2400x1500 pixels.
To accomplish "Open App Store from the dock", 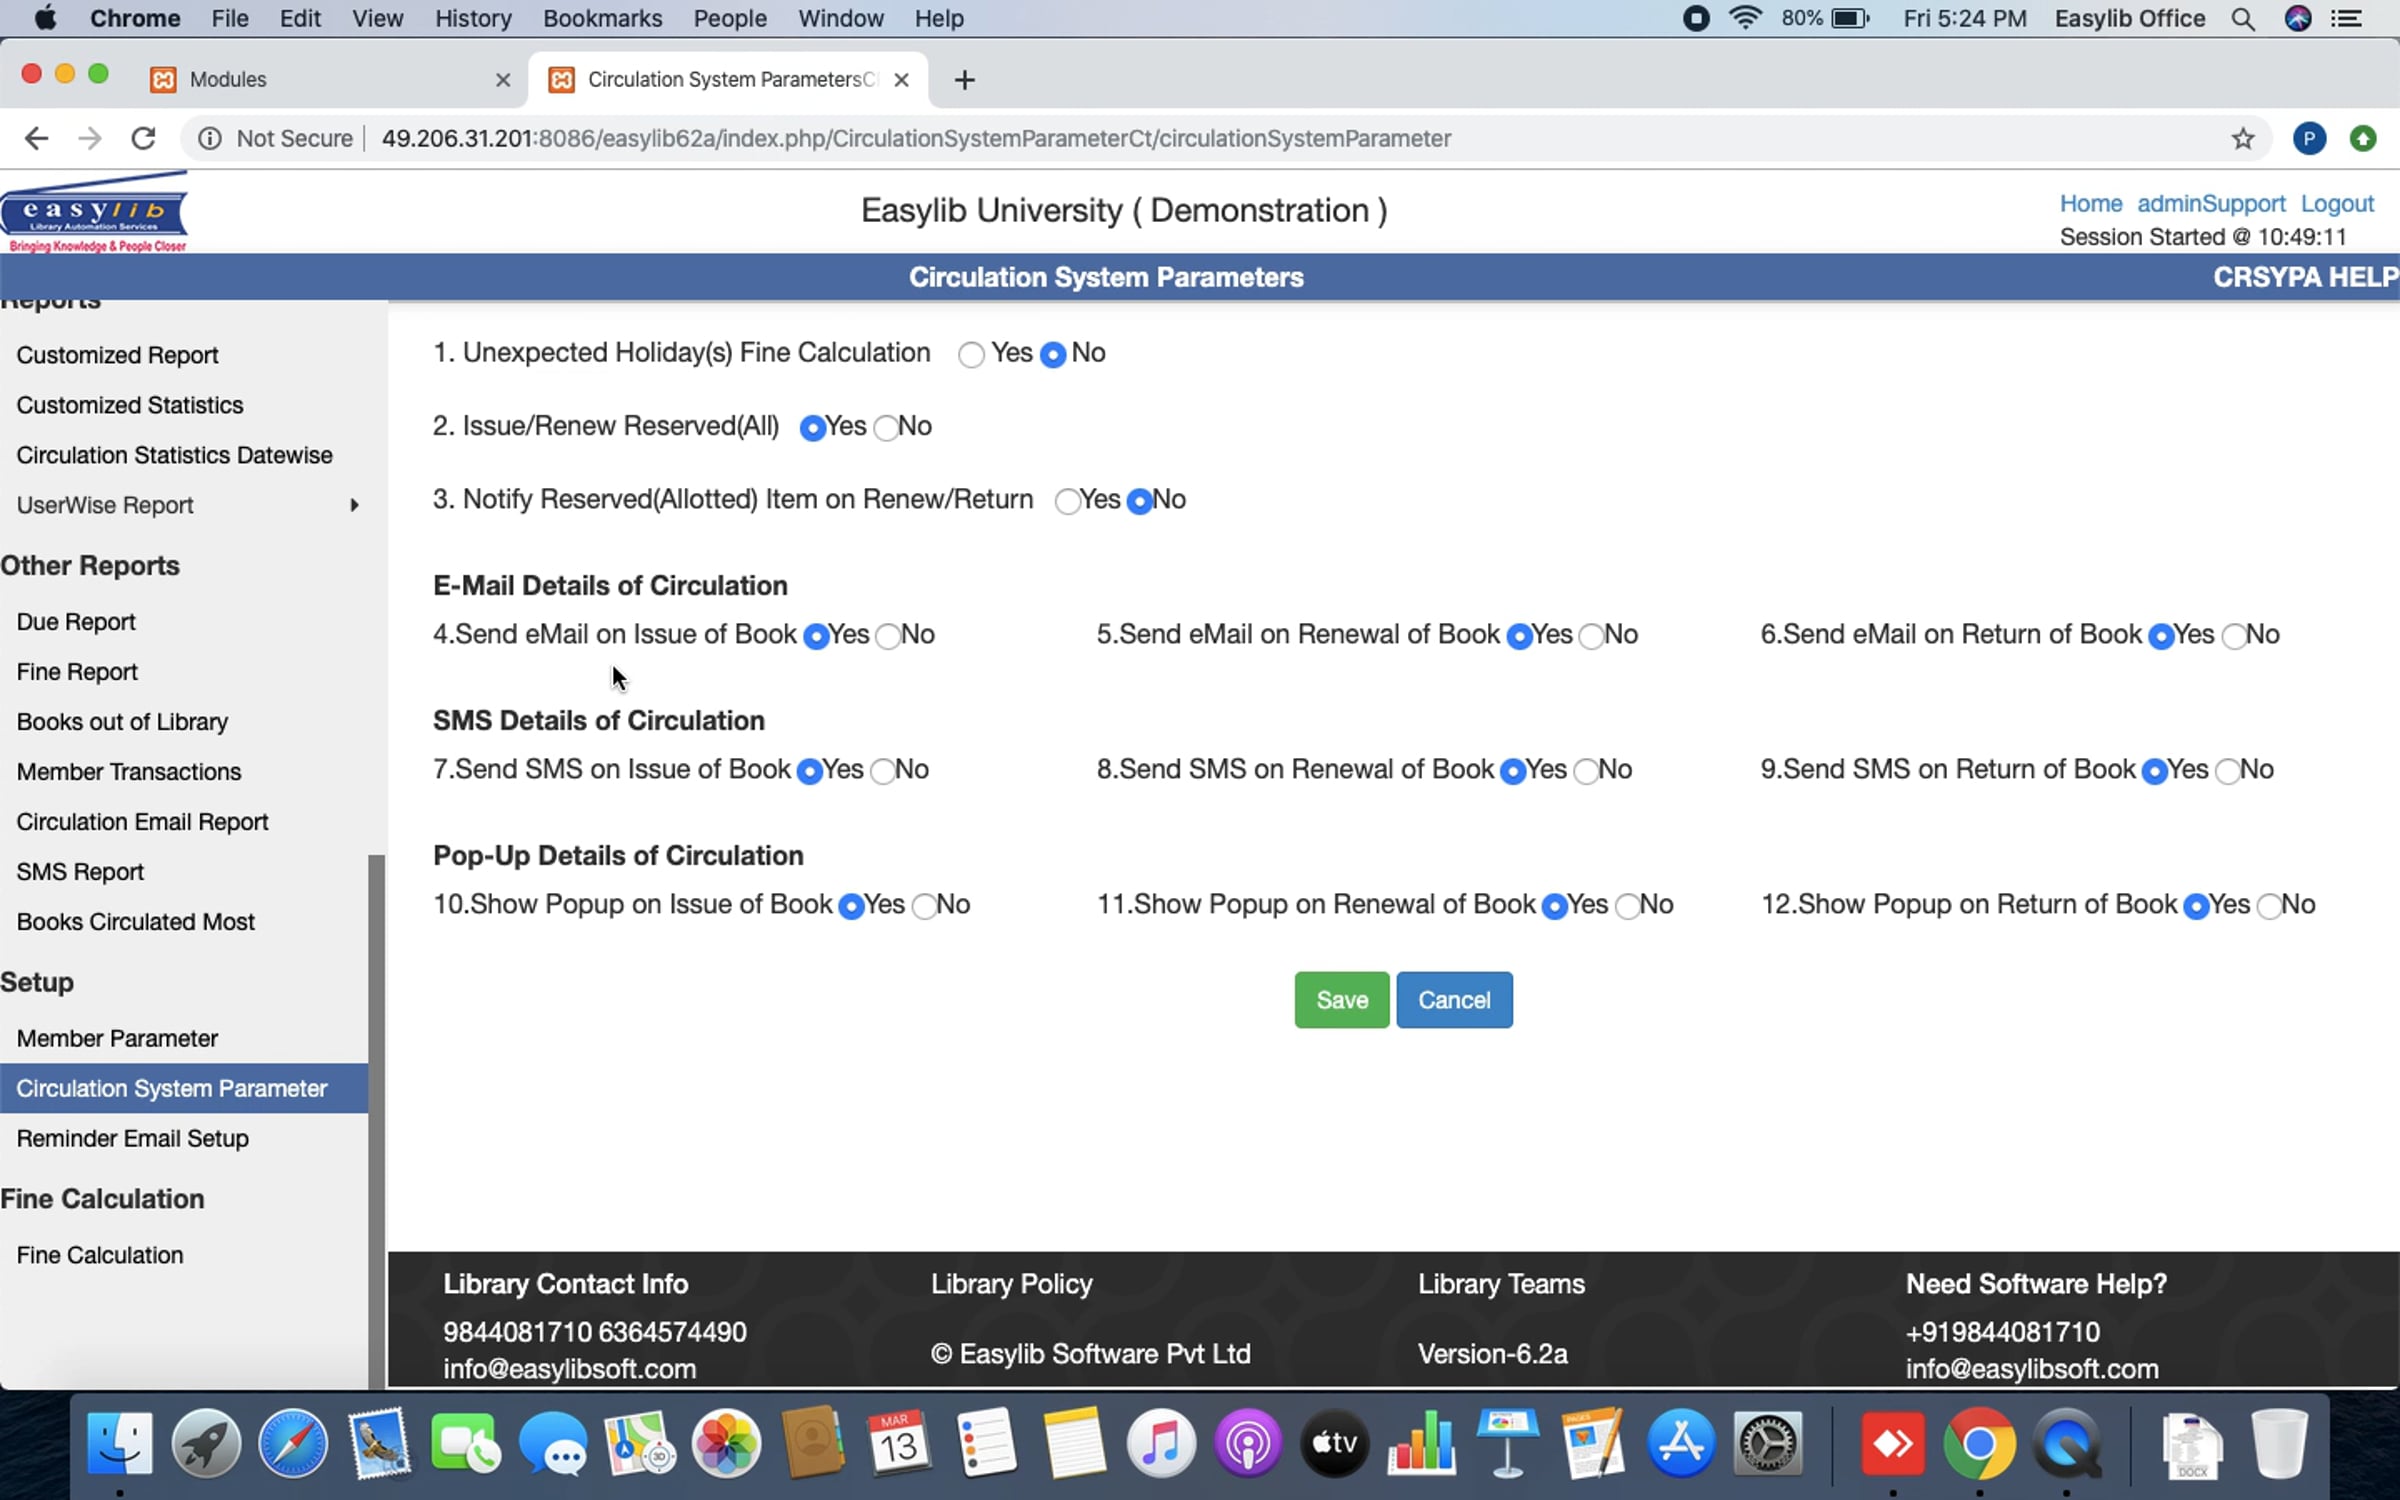I will click(x=1681, y=1443).
